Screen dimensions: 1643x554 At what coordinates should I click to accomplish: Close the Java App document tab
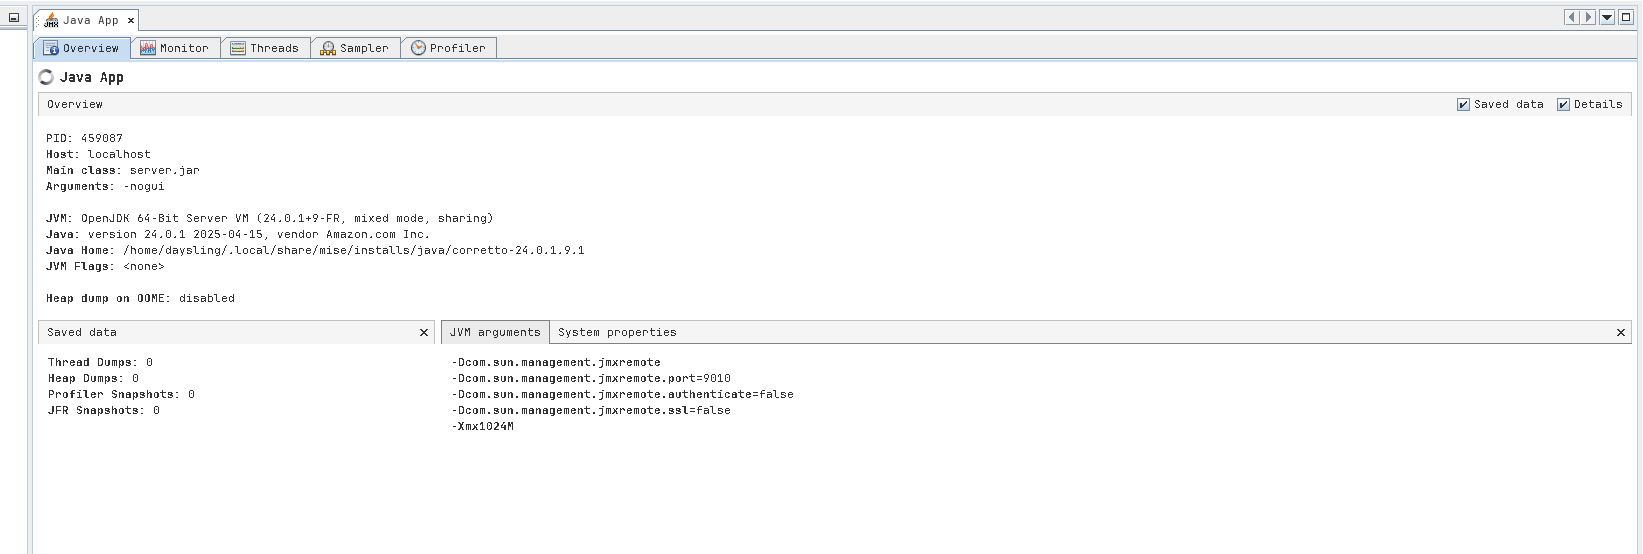coord(131,20)
